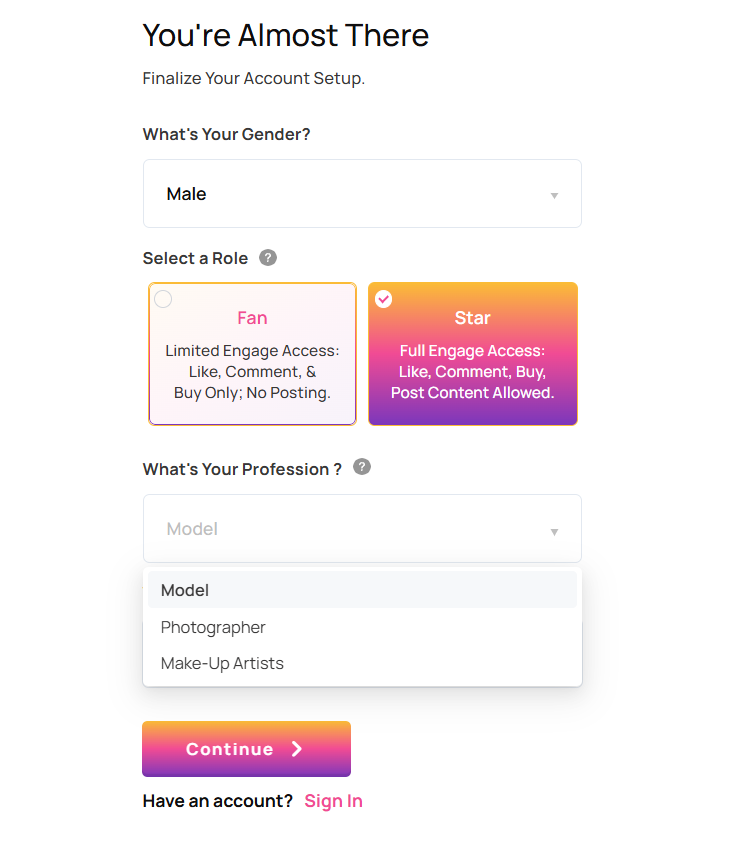
Task: Click the checked Star radio circle
Action: pyautogui.click(x=383, y=299)
